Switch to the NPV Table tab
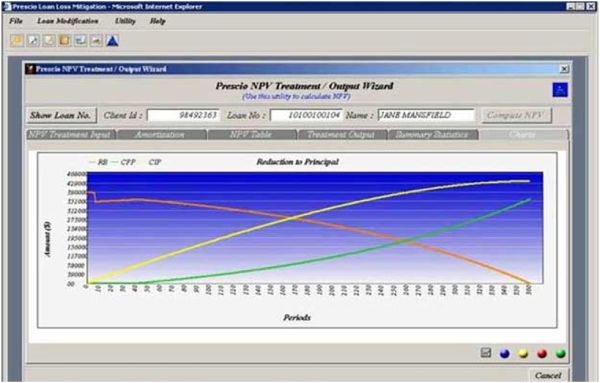This screenshot has width=600, height=383. click(252, 135)
